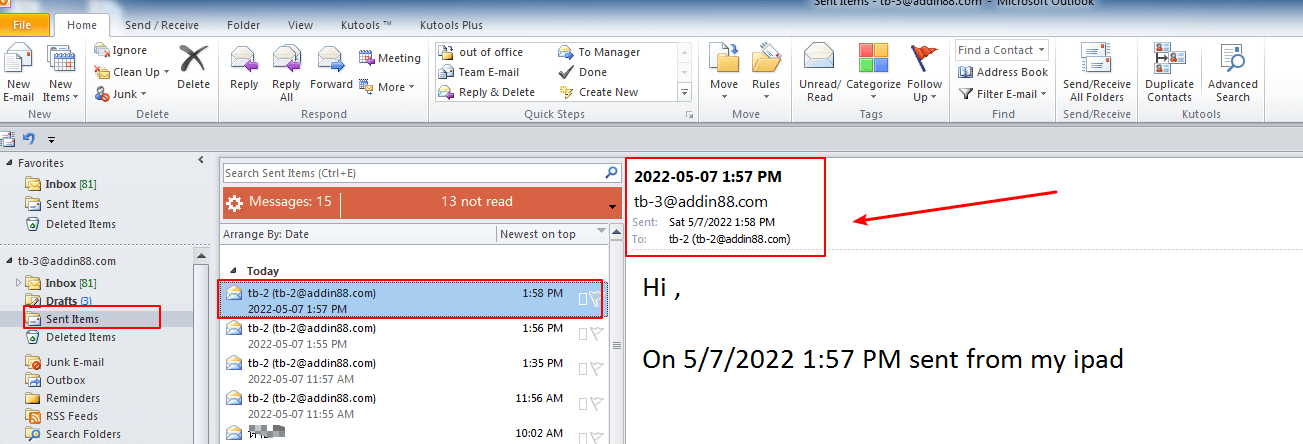Screen dimensions: 1303x444
Task: Forward the selected message
Action: coord(331,68)
